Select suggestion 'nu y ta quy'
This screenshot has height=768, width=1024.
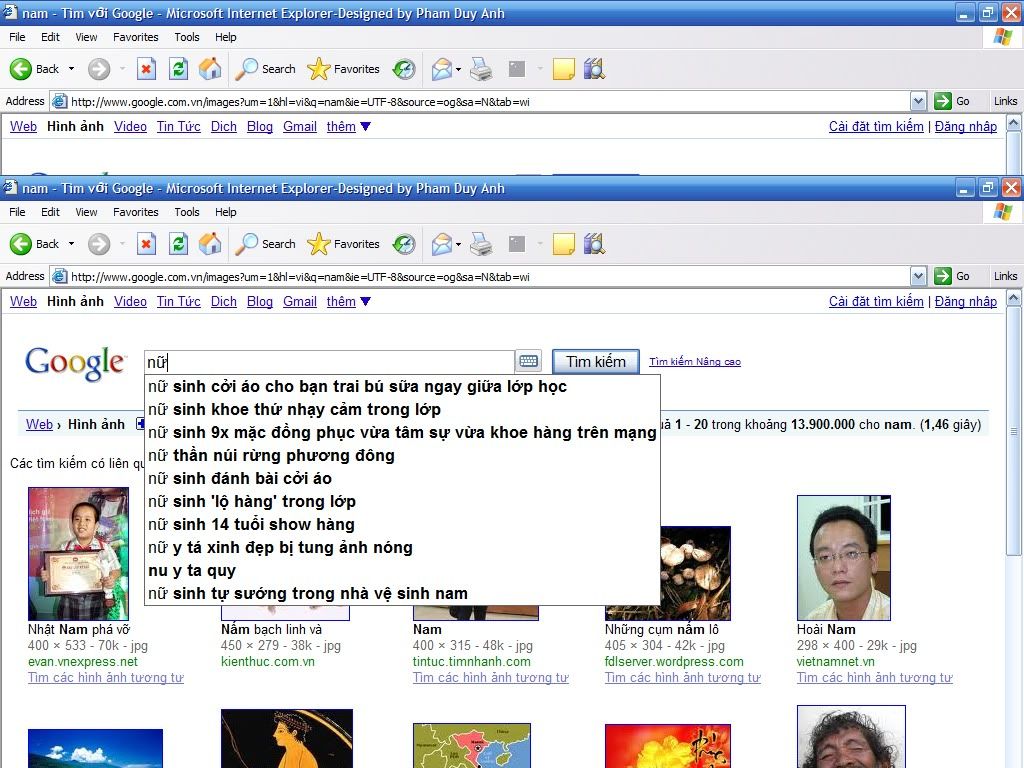[402, 570]
